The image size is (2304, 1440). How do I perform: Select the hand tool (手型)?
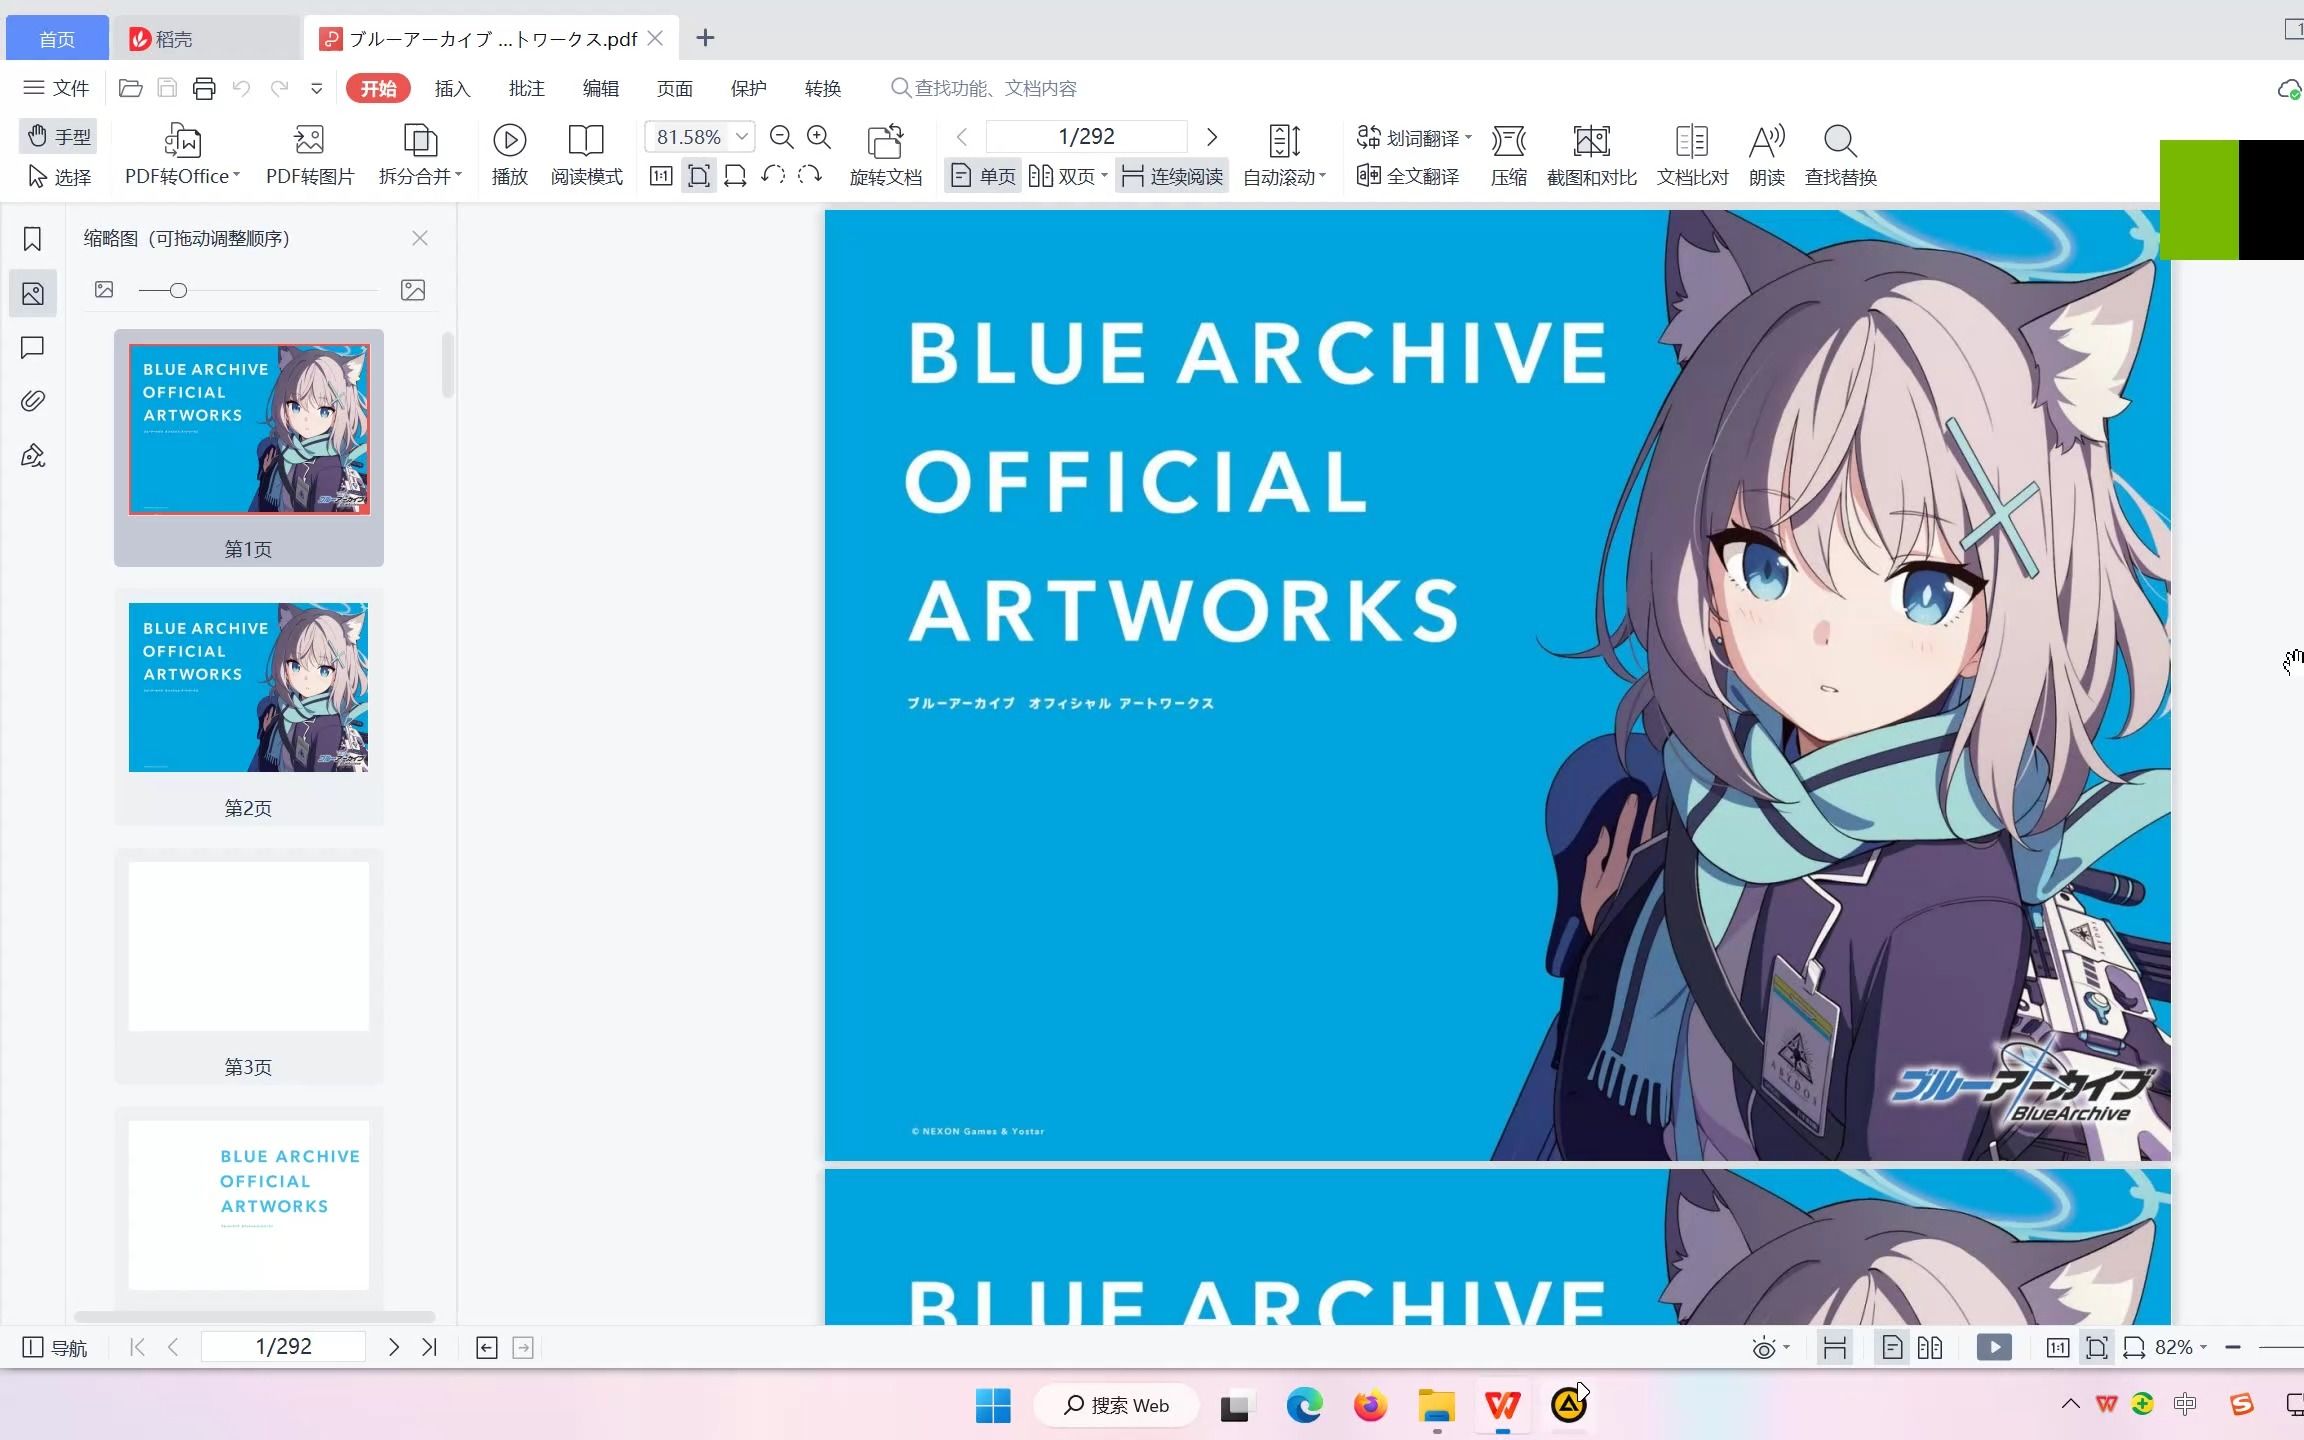59,136
